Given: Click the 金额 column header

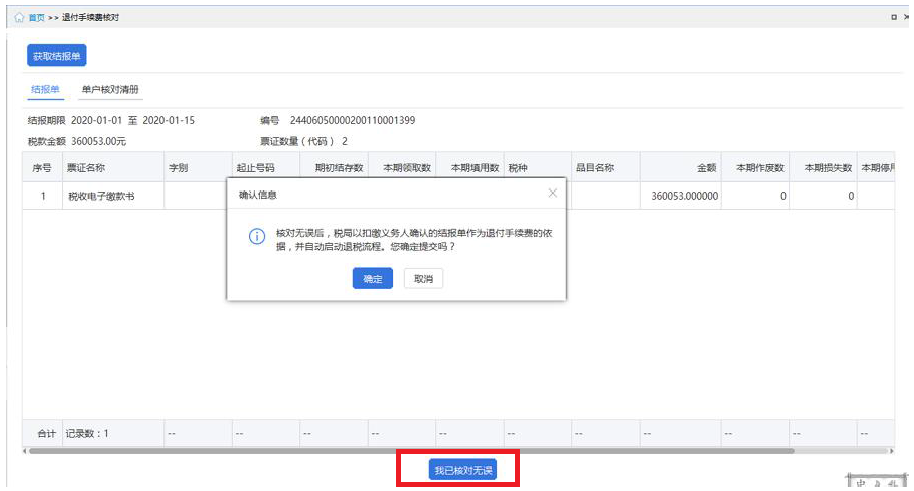Looking at the screenshot, I should tap(681, 167).
